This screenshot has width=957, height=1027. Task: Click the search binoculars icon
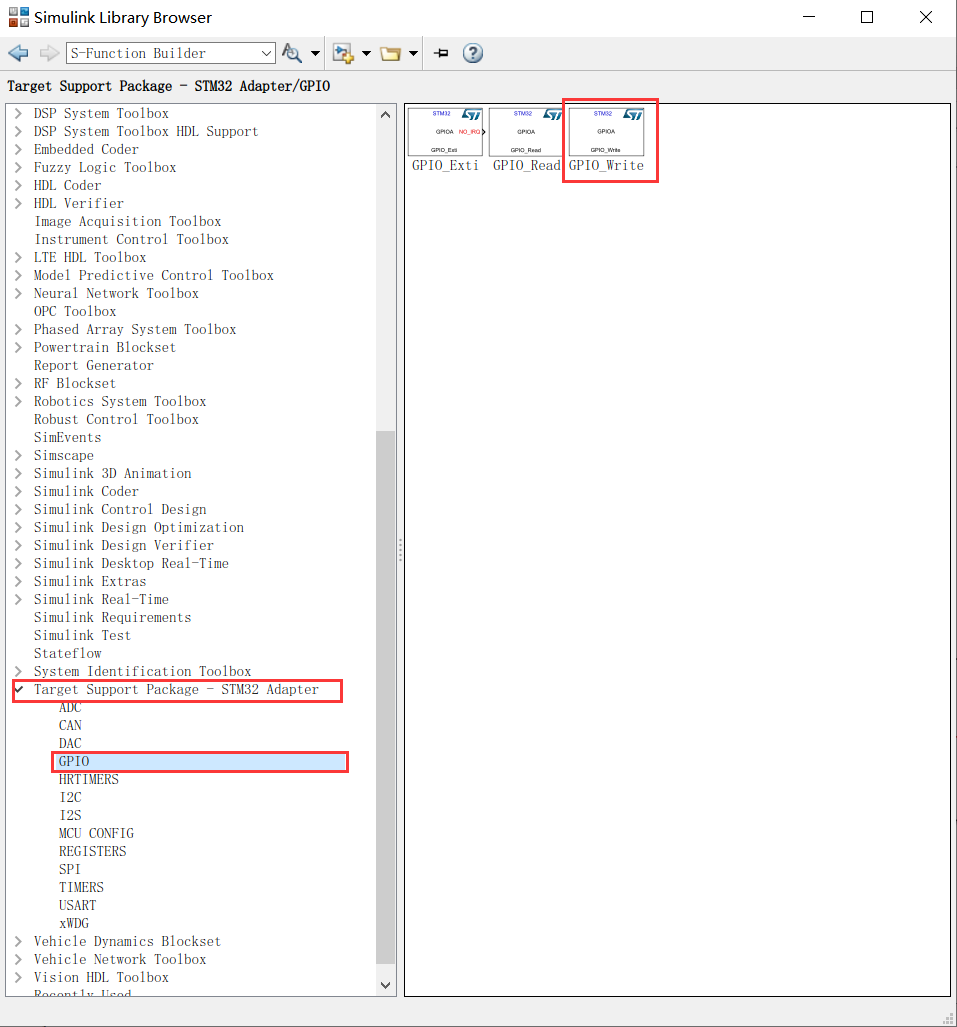pos(291,53)
